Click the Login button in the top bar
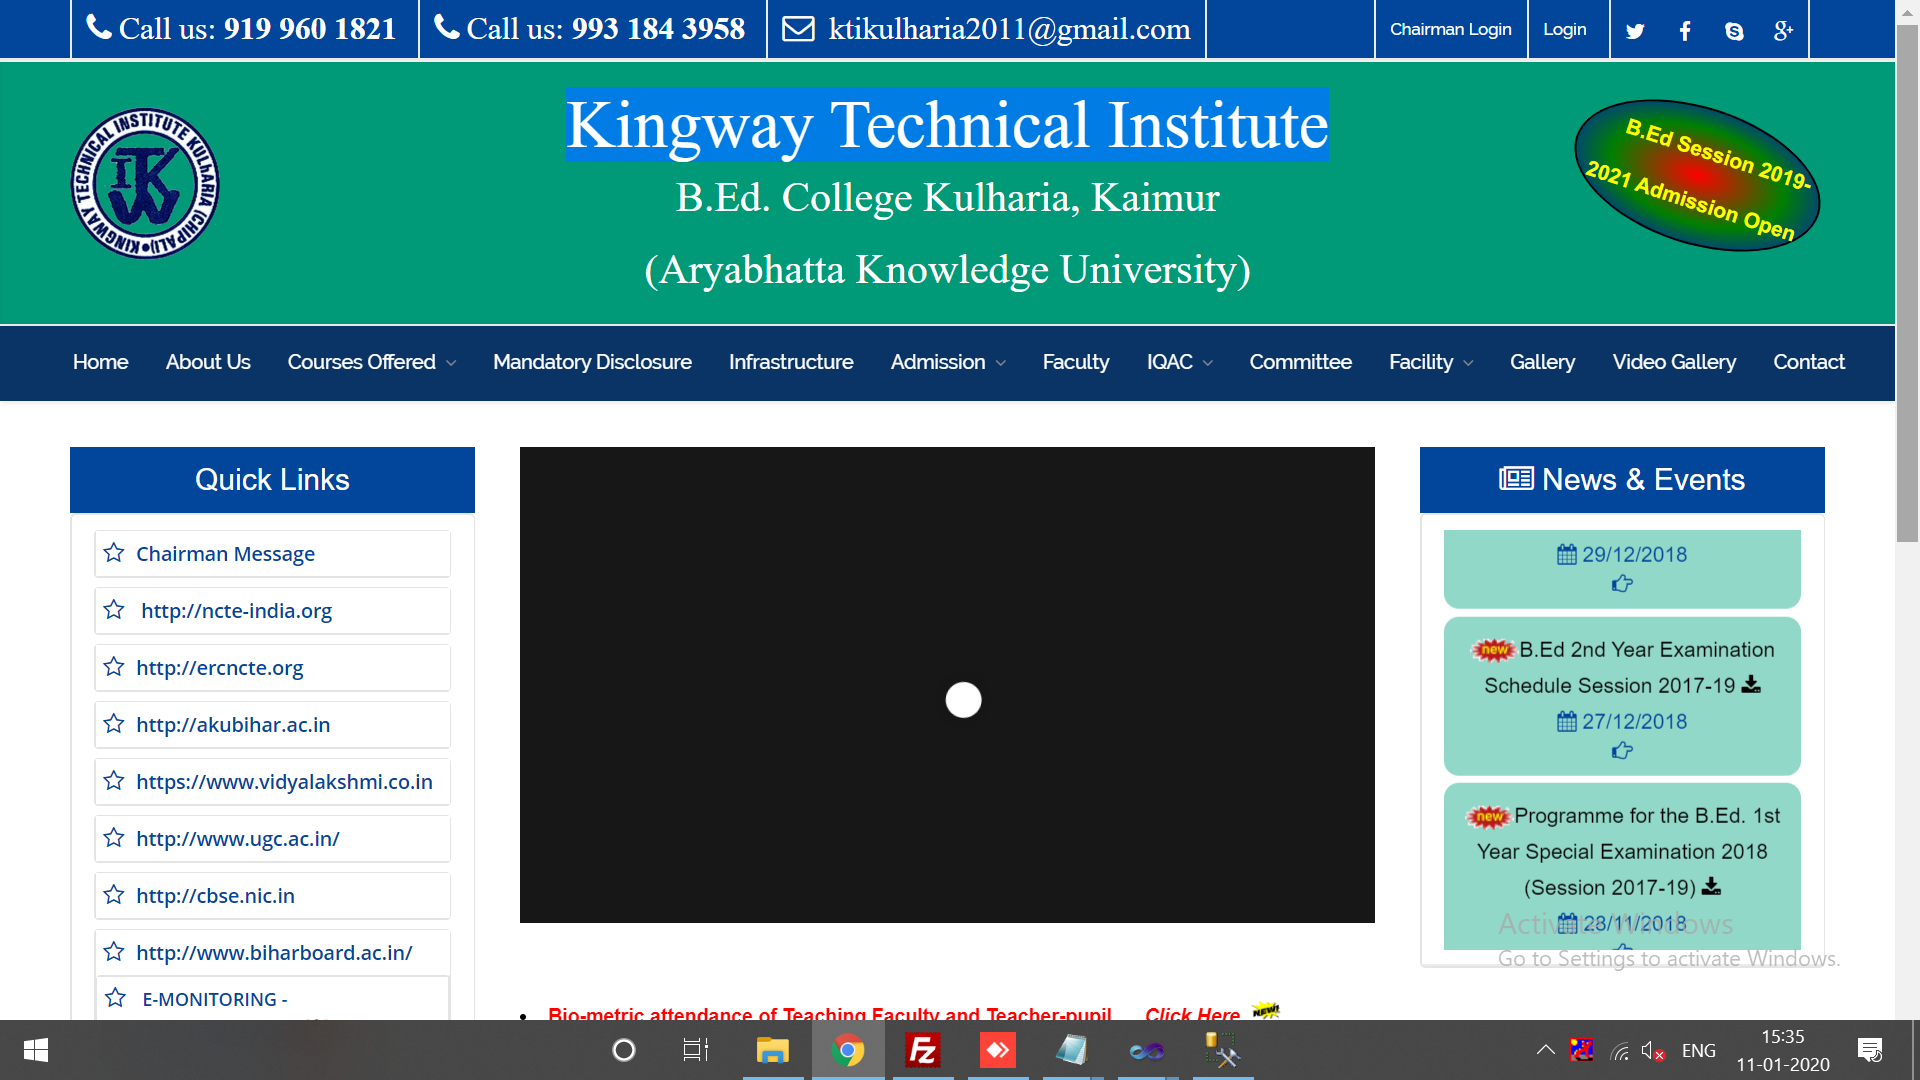Screen dimensions: 1920x1080 [x=1565, y=29]
